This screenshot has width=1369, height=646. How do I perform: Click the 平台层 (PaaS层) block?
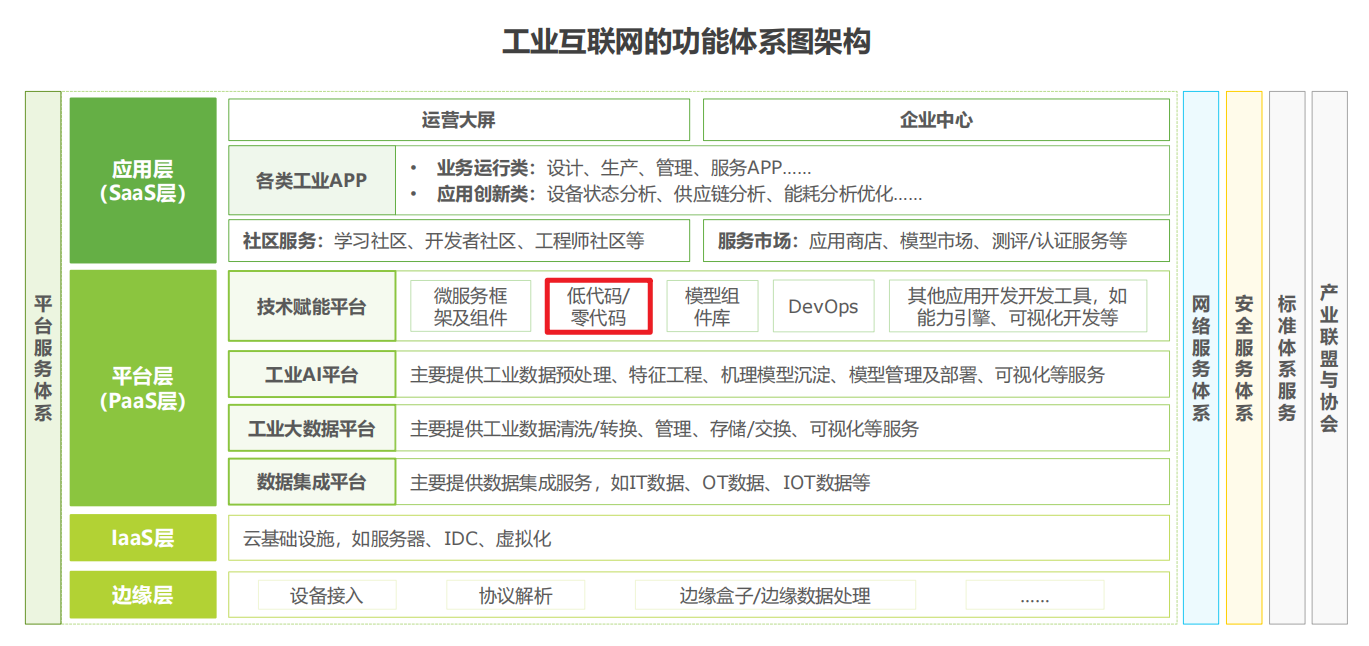143,388
